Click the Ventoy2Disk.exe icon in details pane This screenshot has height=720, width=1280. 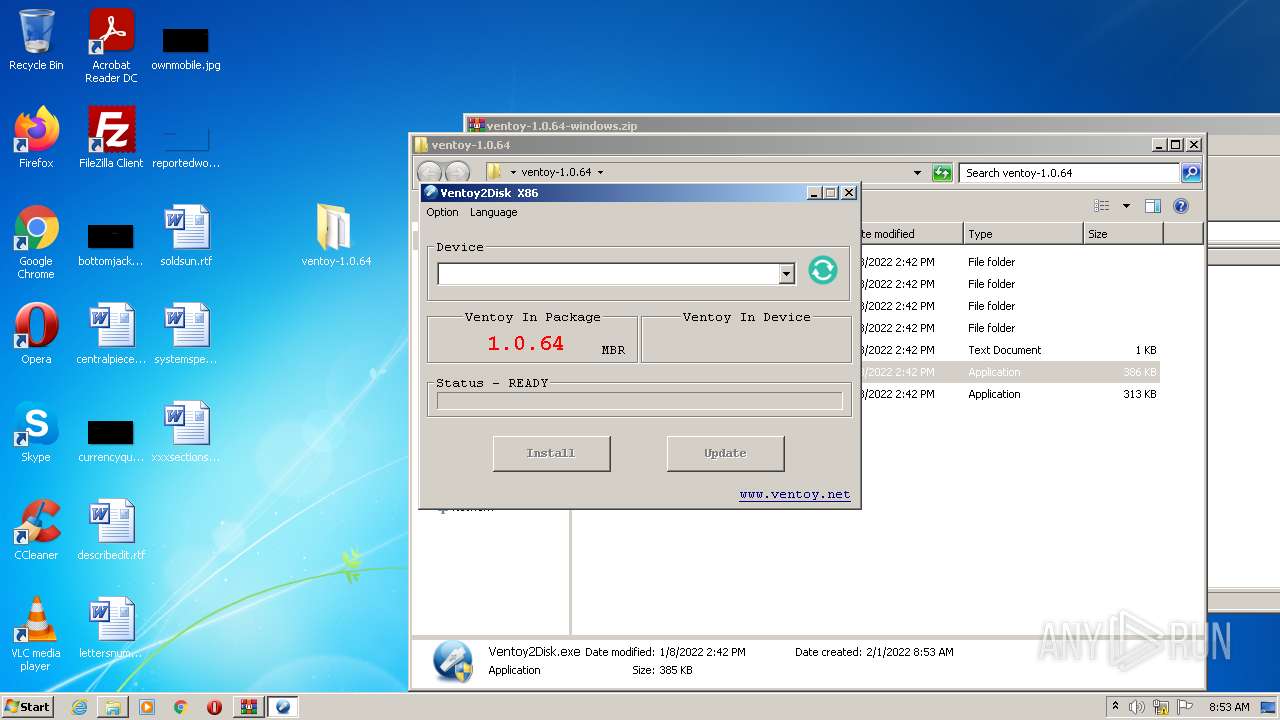452,661
